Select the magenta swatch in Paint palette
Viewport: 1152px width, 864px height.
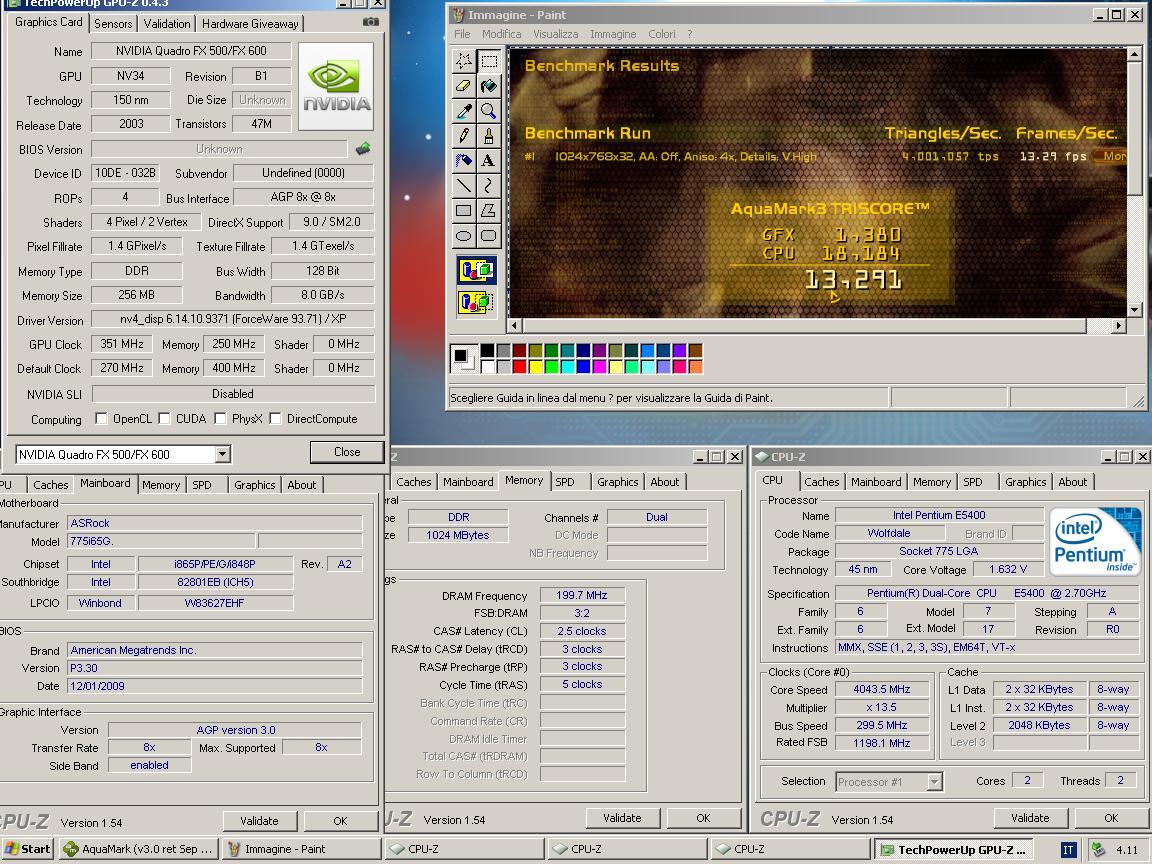click(x=600, y=366)
